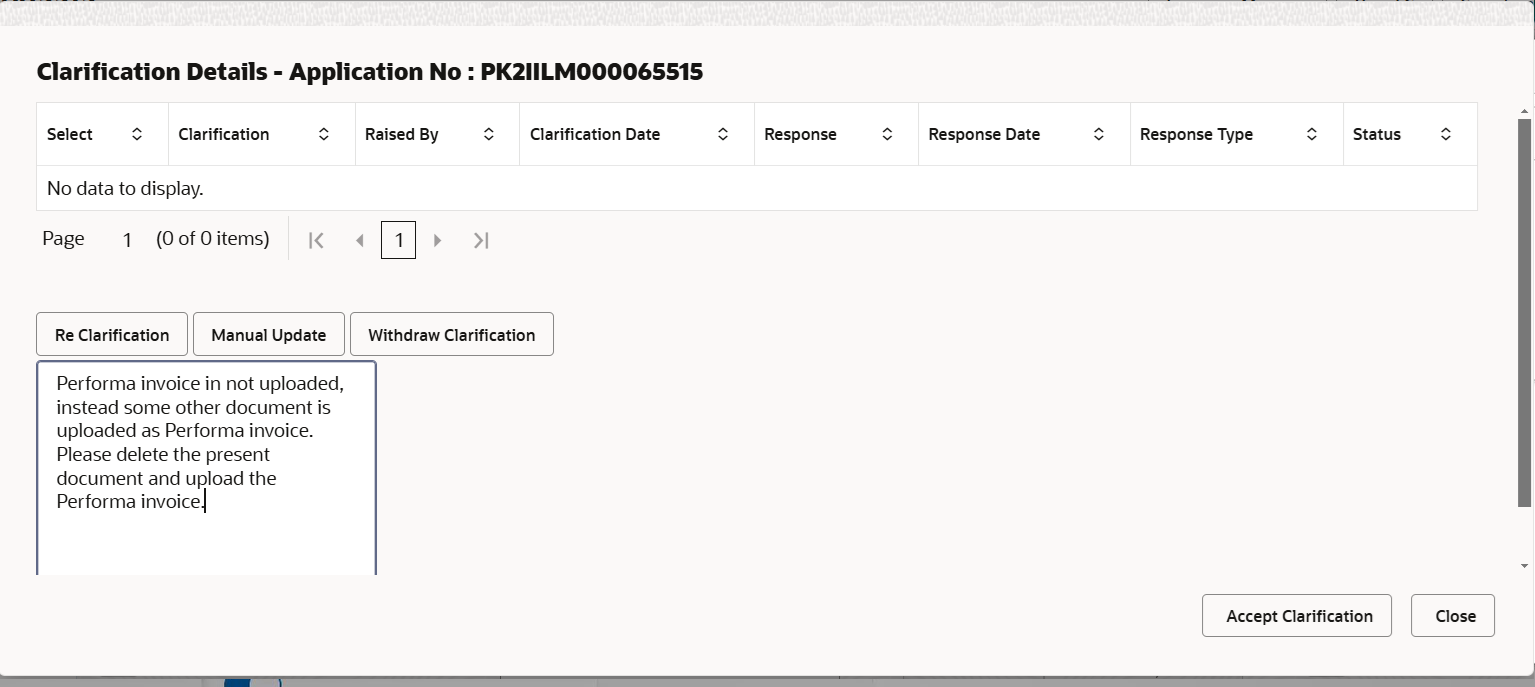Go to first page icon
This screenshot has width=1535, height=687.
[x=316, y=240]
